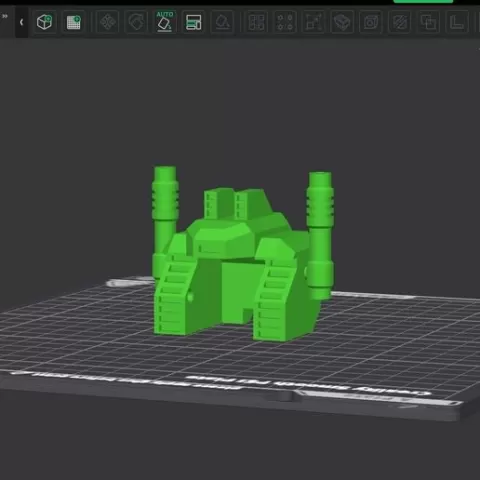Click the diagonal-striped square toolbar icon
480x480 pixels.
pyautogui.click(x=399, y=22)
